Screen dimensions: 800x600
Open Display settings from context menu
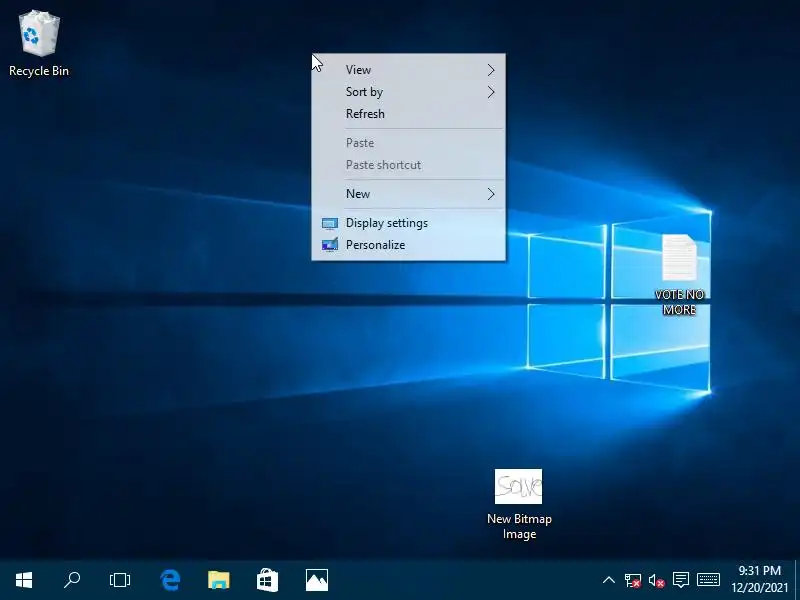click(409, 223)
